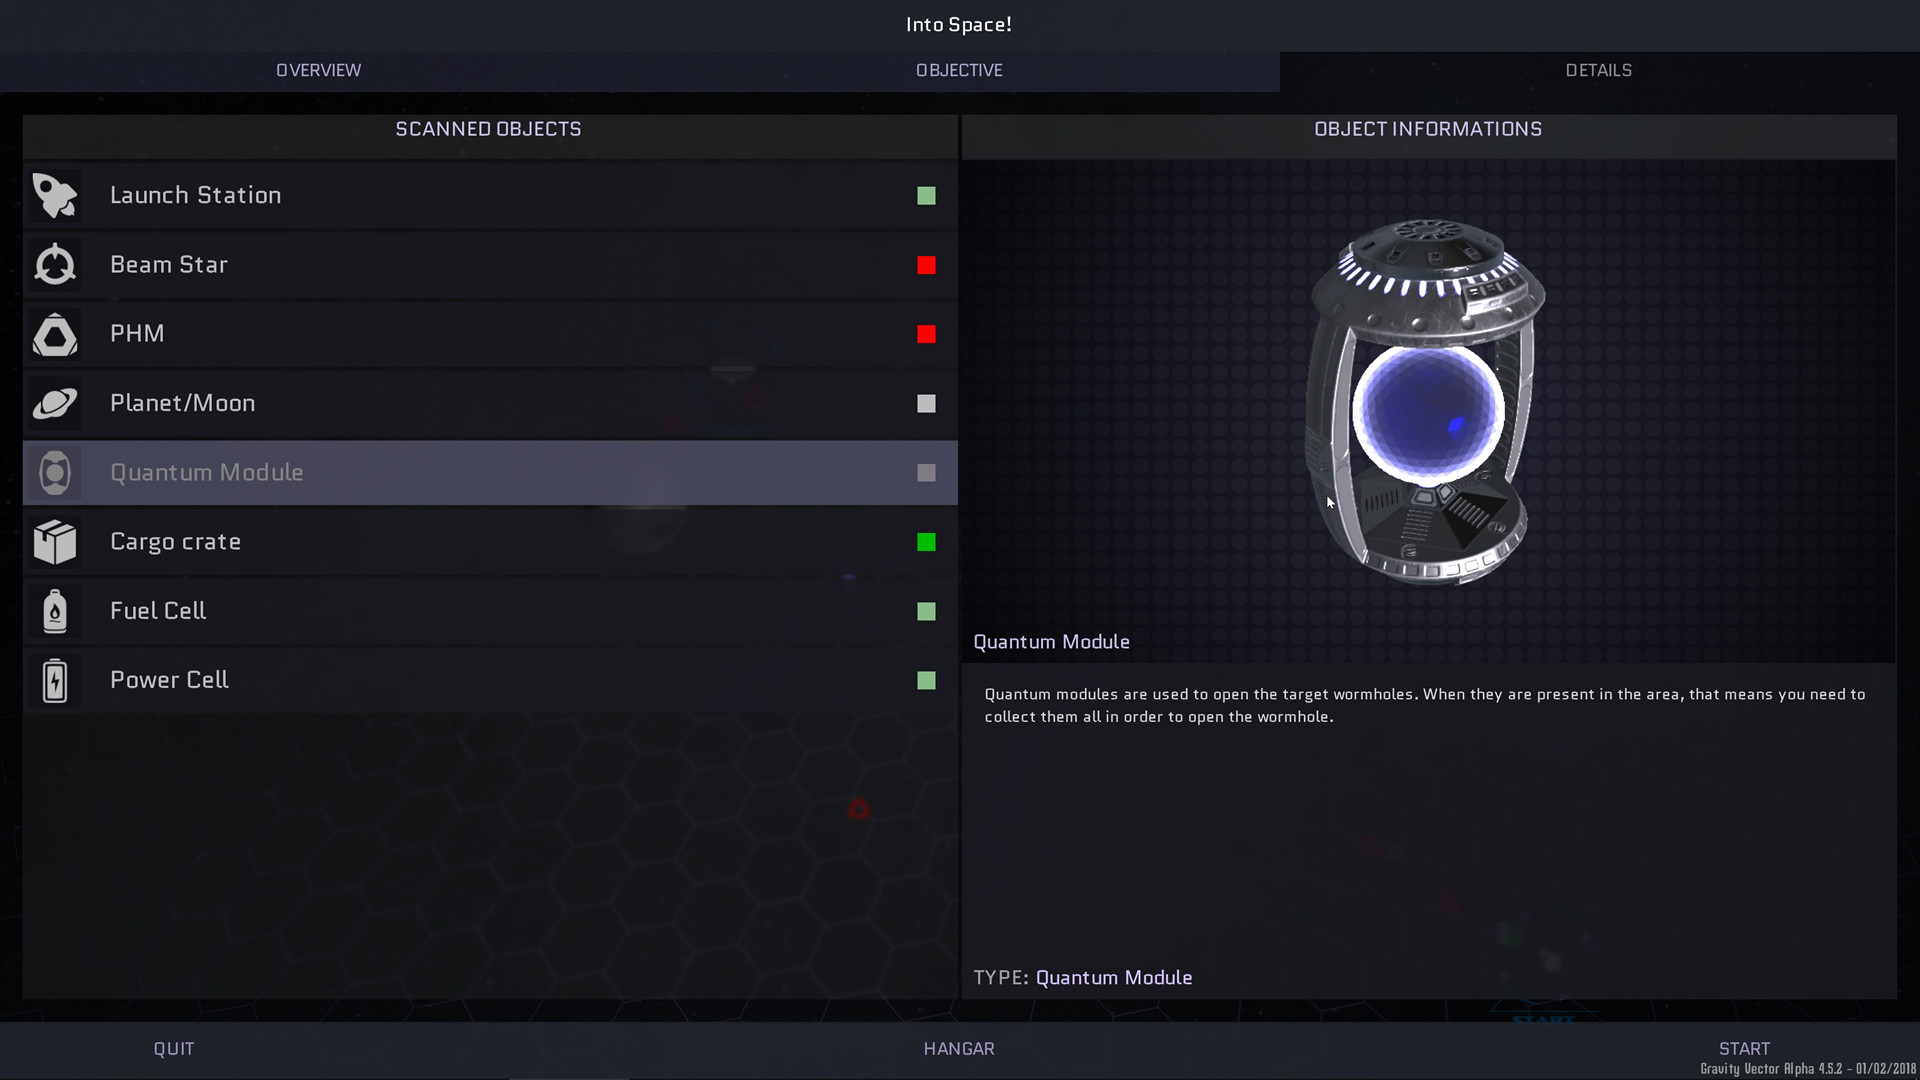Click the Quantum Module 3D preview image
The height and width of the screenshot is (1080, 1920).
[1427, 402]
